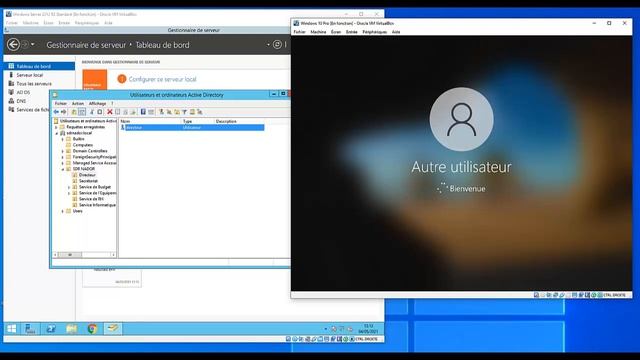Click Configurer ce serveur local link
Screen dimensions: 640x360
click(162, 79)
